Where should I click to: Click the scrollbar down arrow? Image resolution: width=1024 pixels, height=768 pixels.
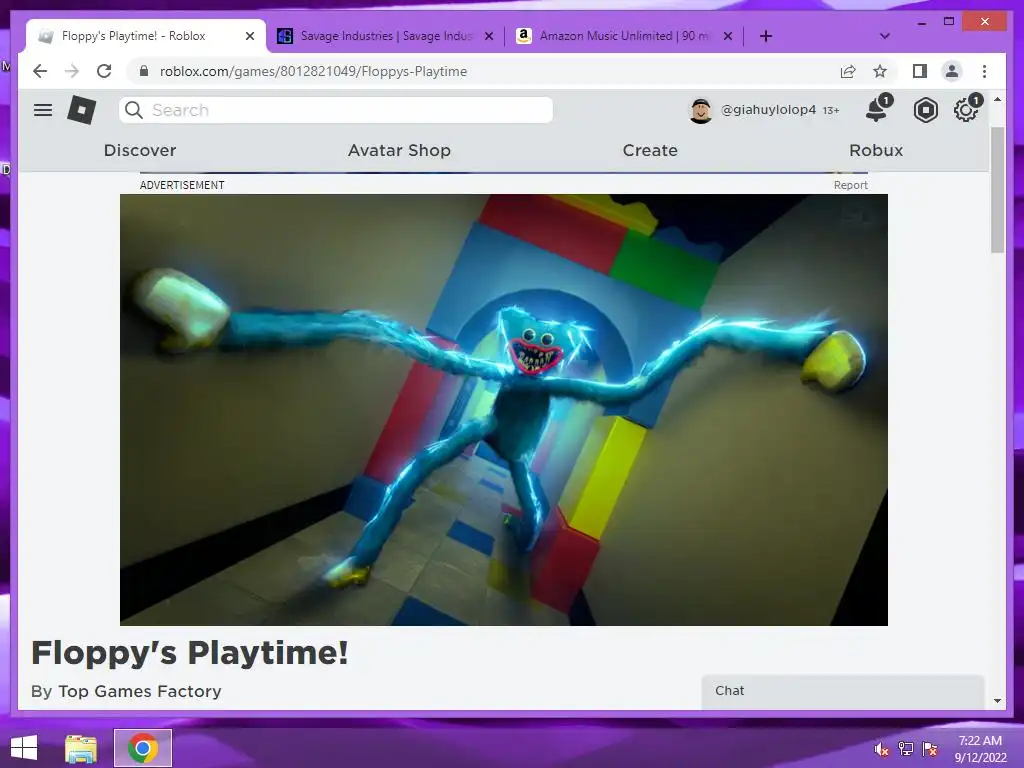[997, 701]
